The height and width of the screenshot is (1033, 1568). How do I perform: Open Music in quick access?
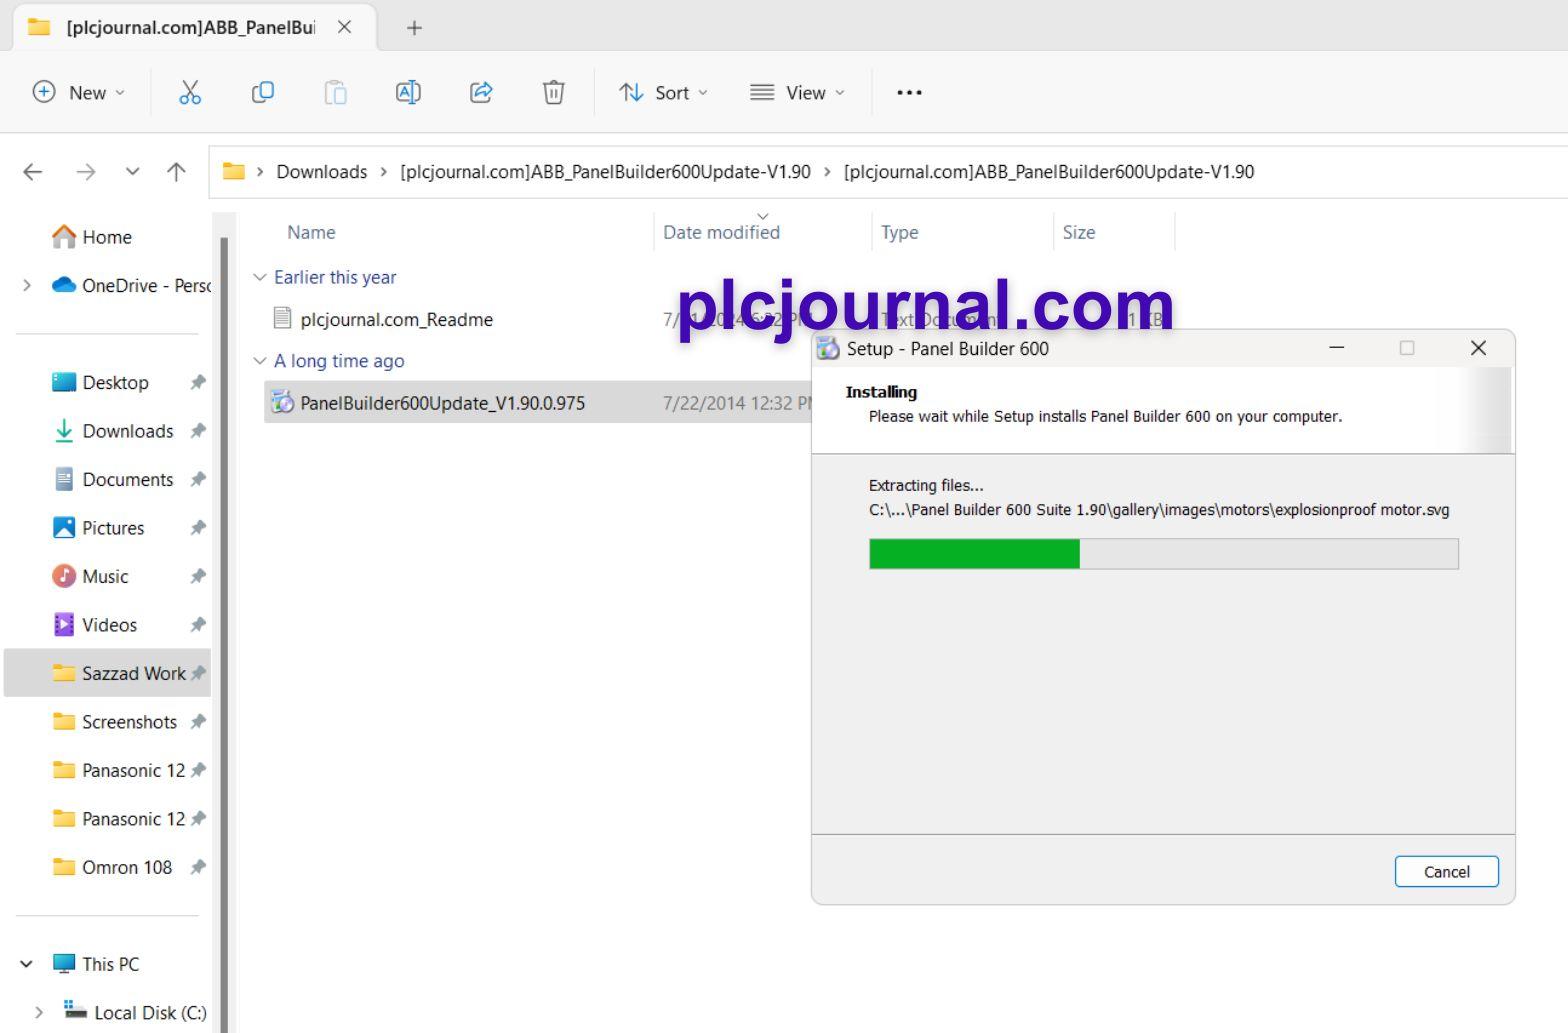(90, 577)
